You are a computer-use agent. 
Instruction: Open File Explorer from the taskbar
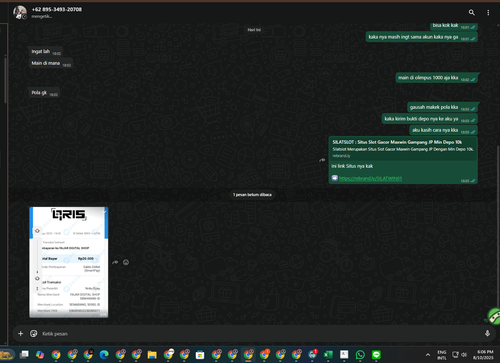point(152,355)
